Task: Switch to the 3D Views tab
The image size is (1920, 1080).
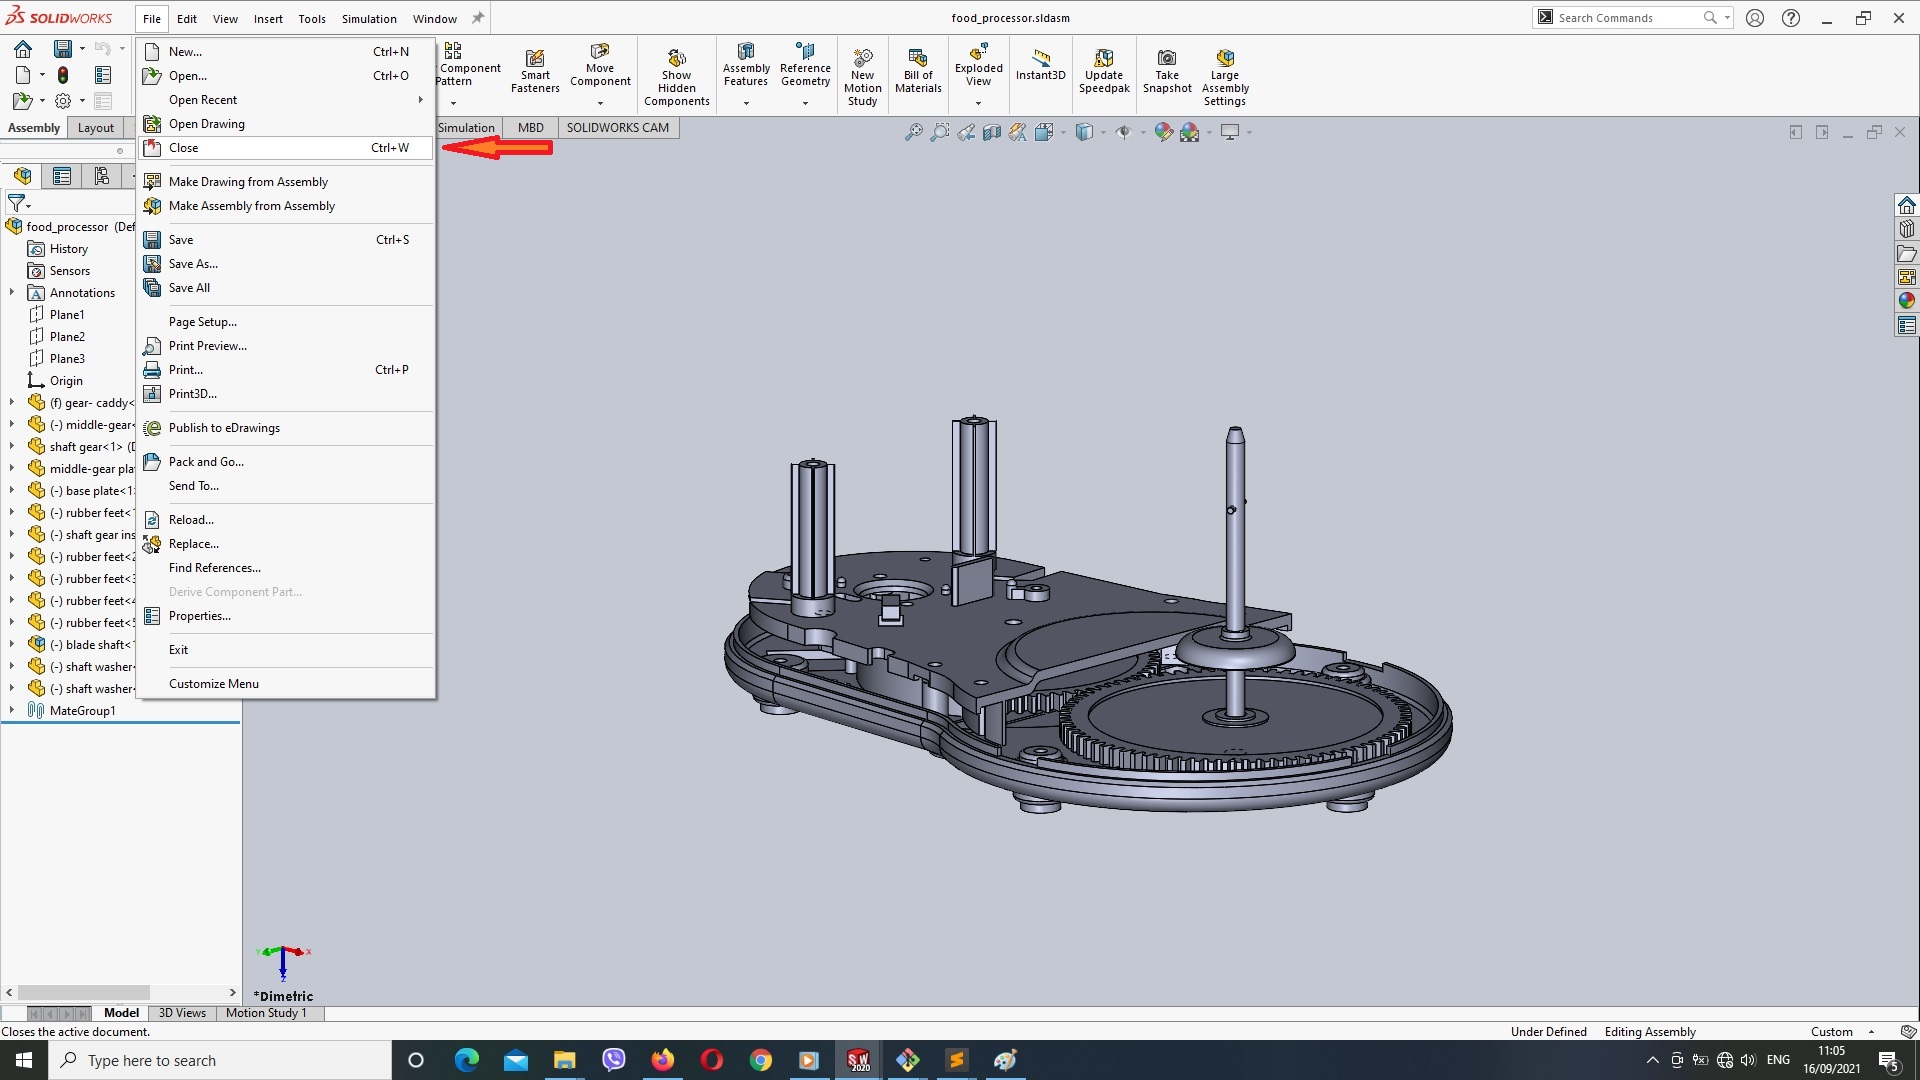Action: coord(182,1013)
